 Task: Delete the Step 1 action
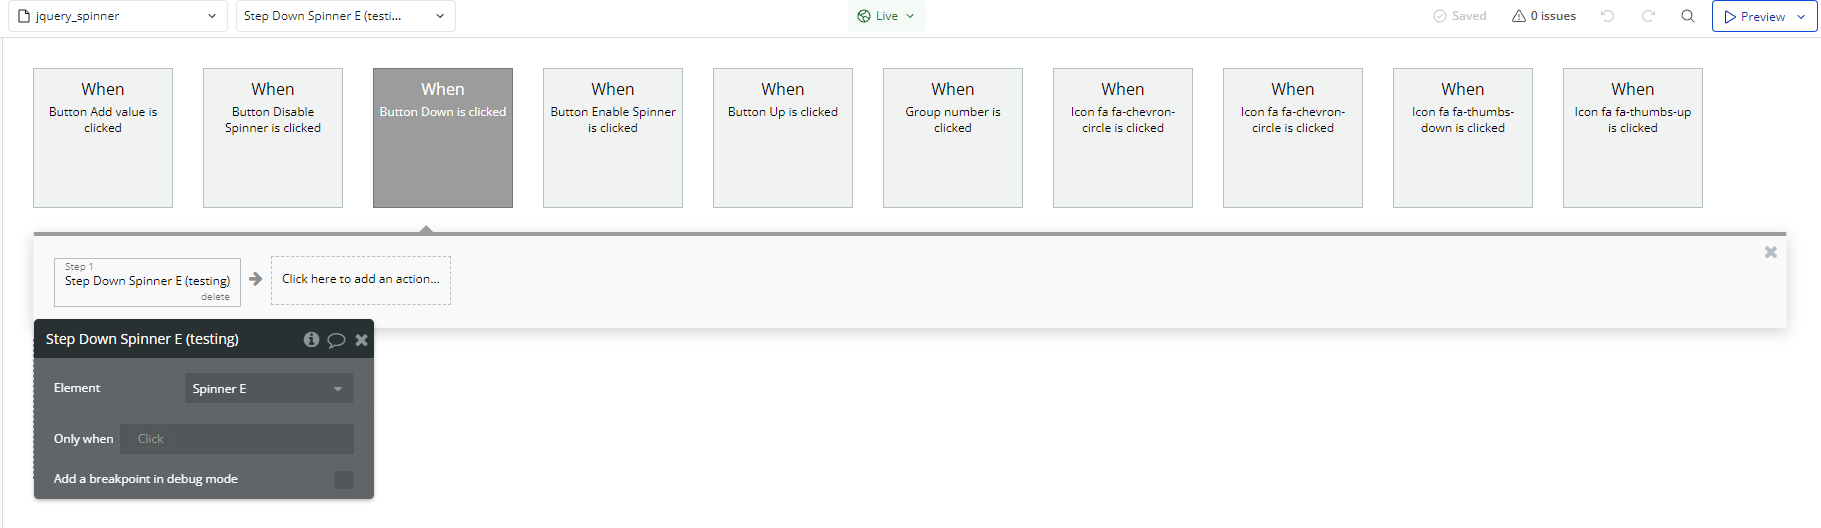coord(215,297)
